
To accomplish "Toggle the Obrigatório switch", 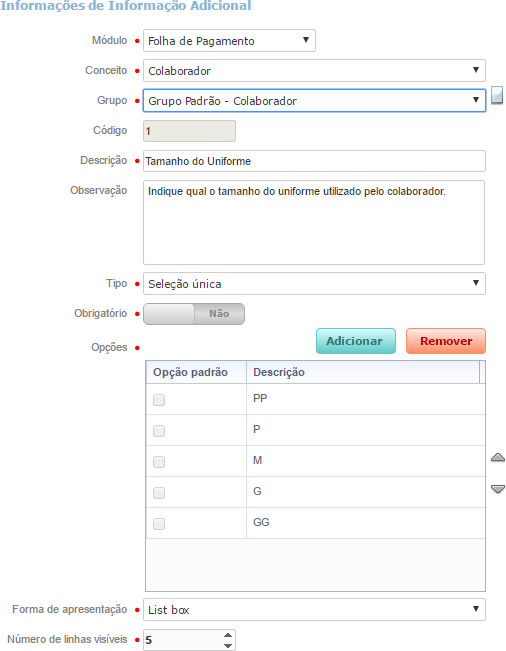I will coord(194,314).
